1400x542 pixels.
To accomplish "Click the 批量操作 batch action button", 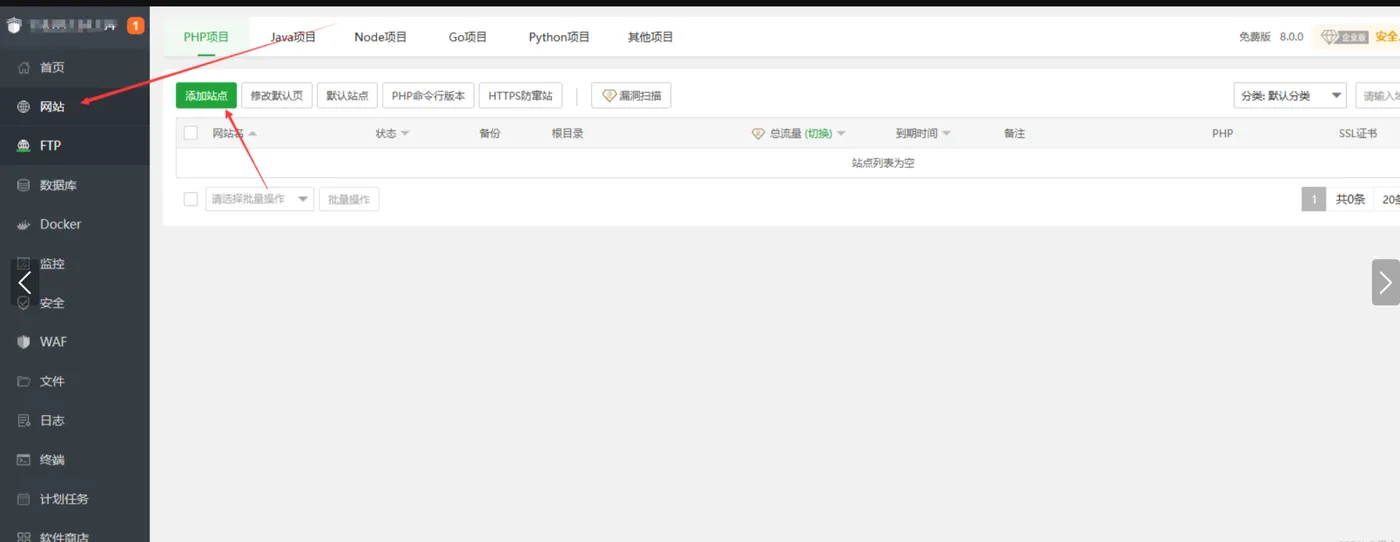I will click(349, 199).
